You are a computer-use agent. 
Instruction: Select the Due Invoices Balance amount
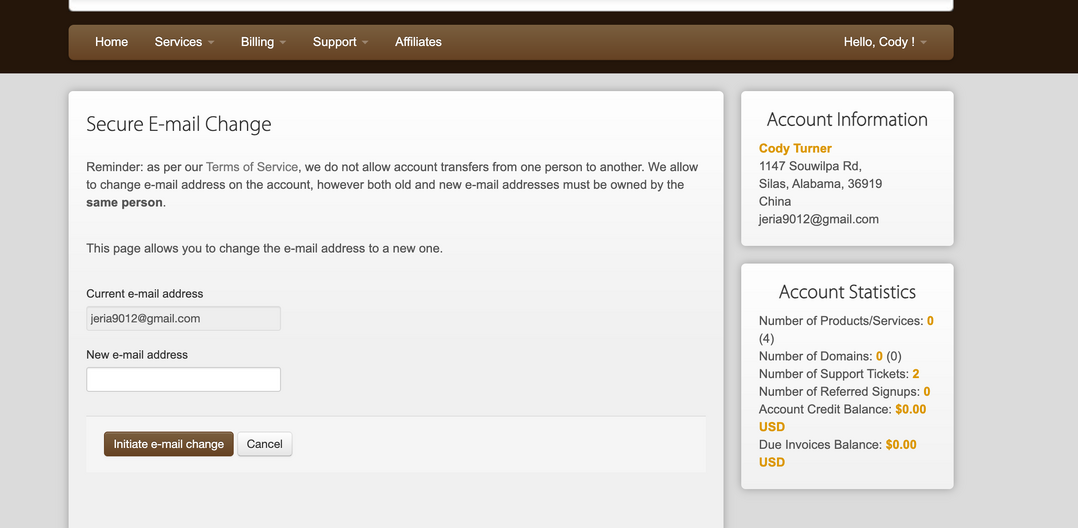(900, 444)
